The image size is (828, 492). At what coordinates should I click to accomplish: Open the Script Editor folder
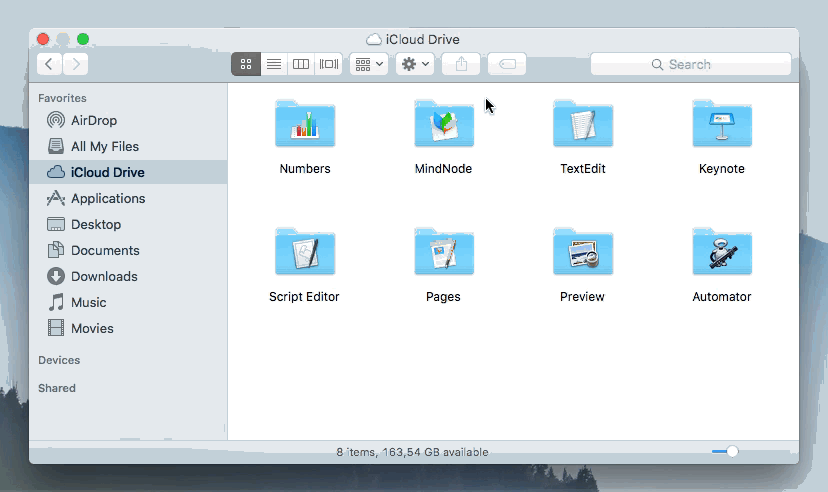coord(305,252)
